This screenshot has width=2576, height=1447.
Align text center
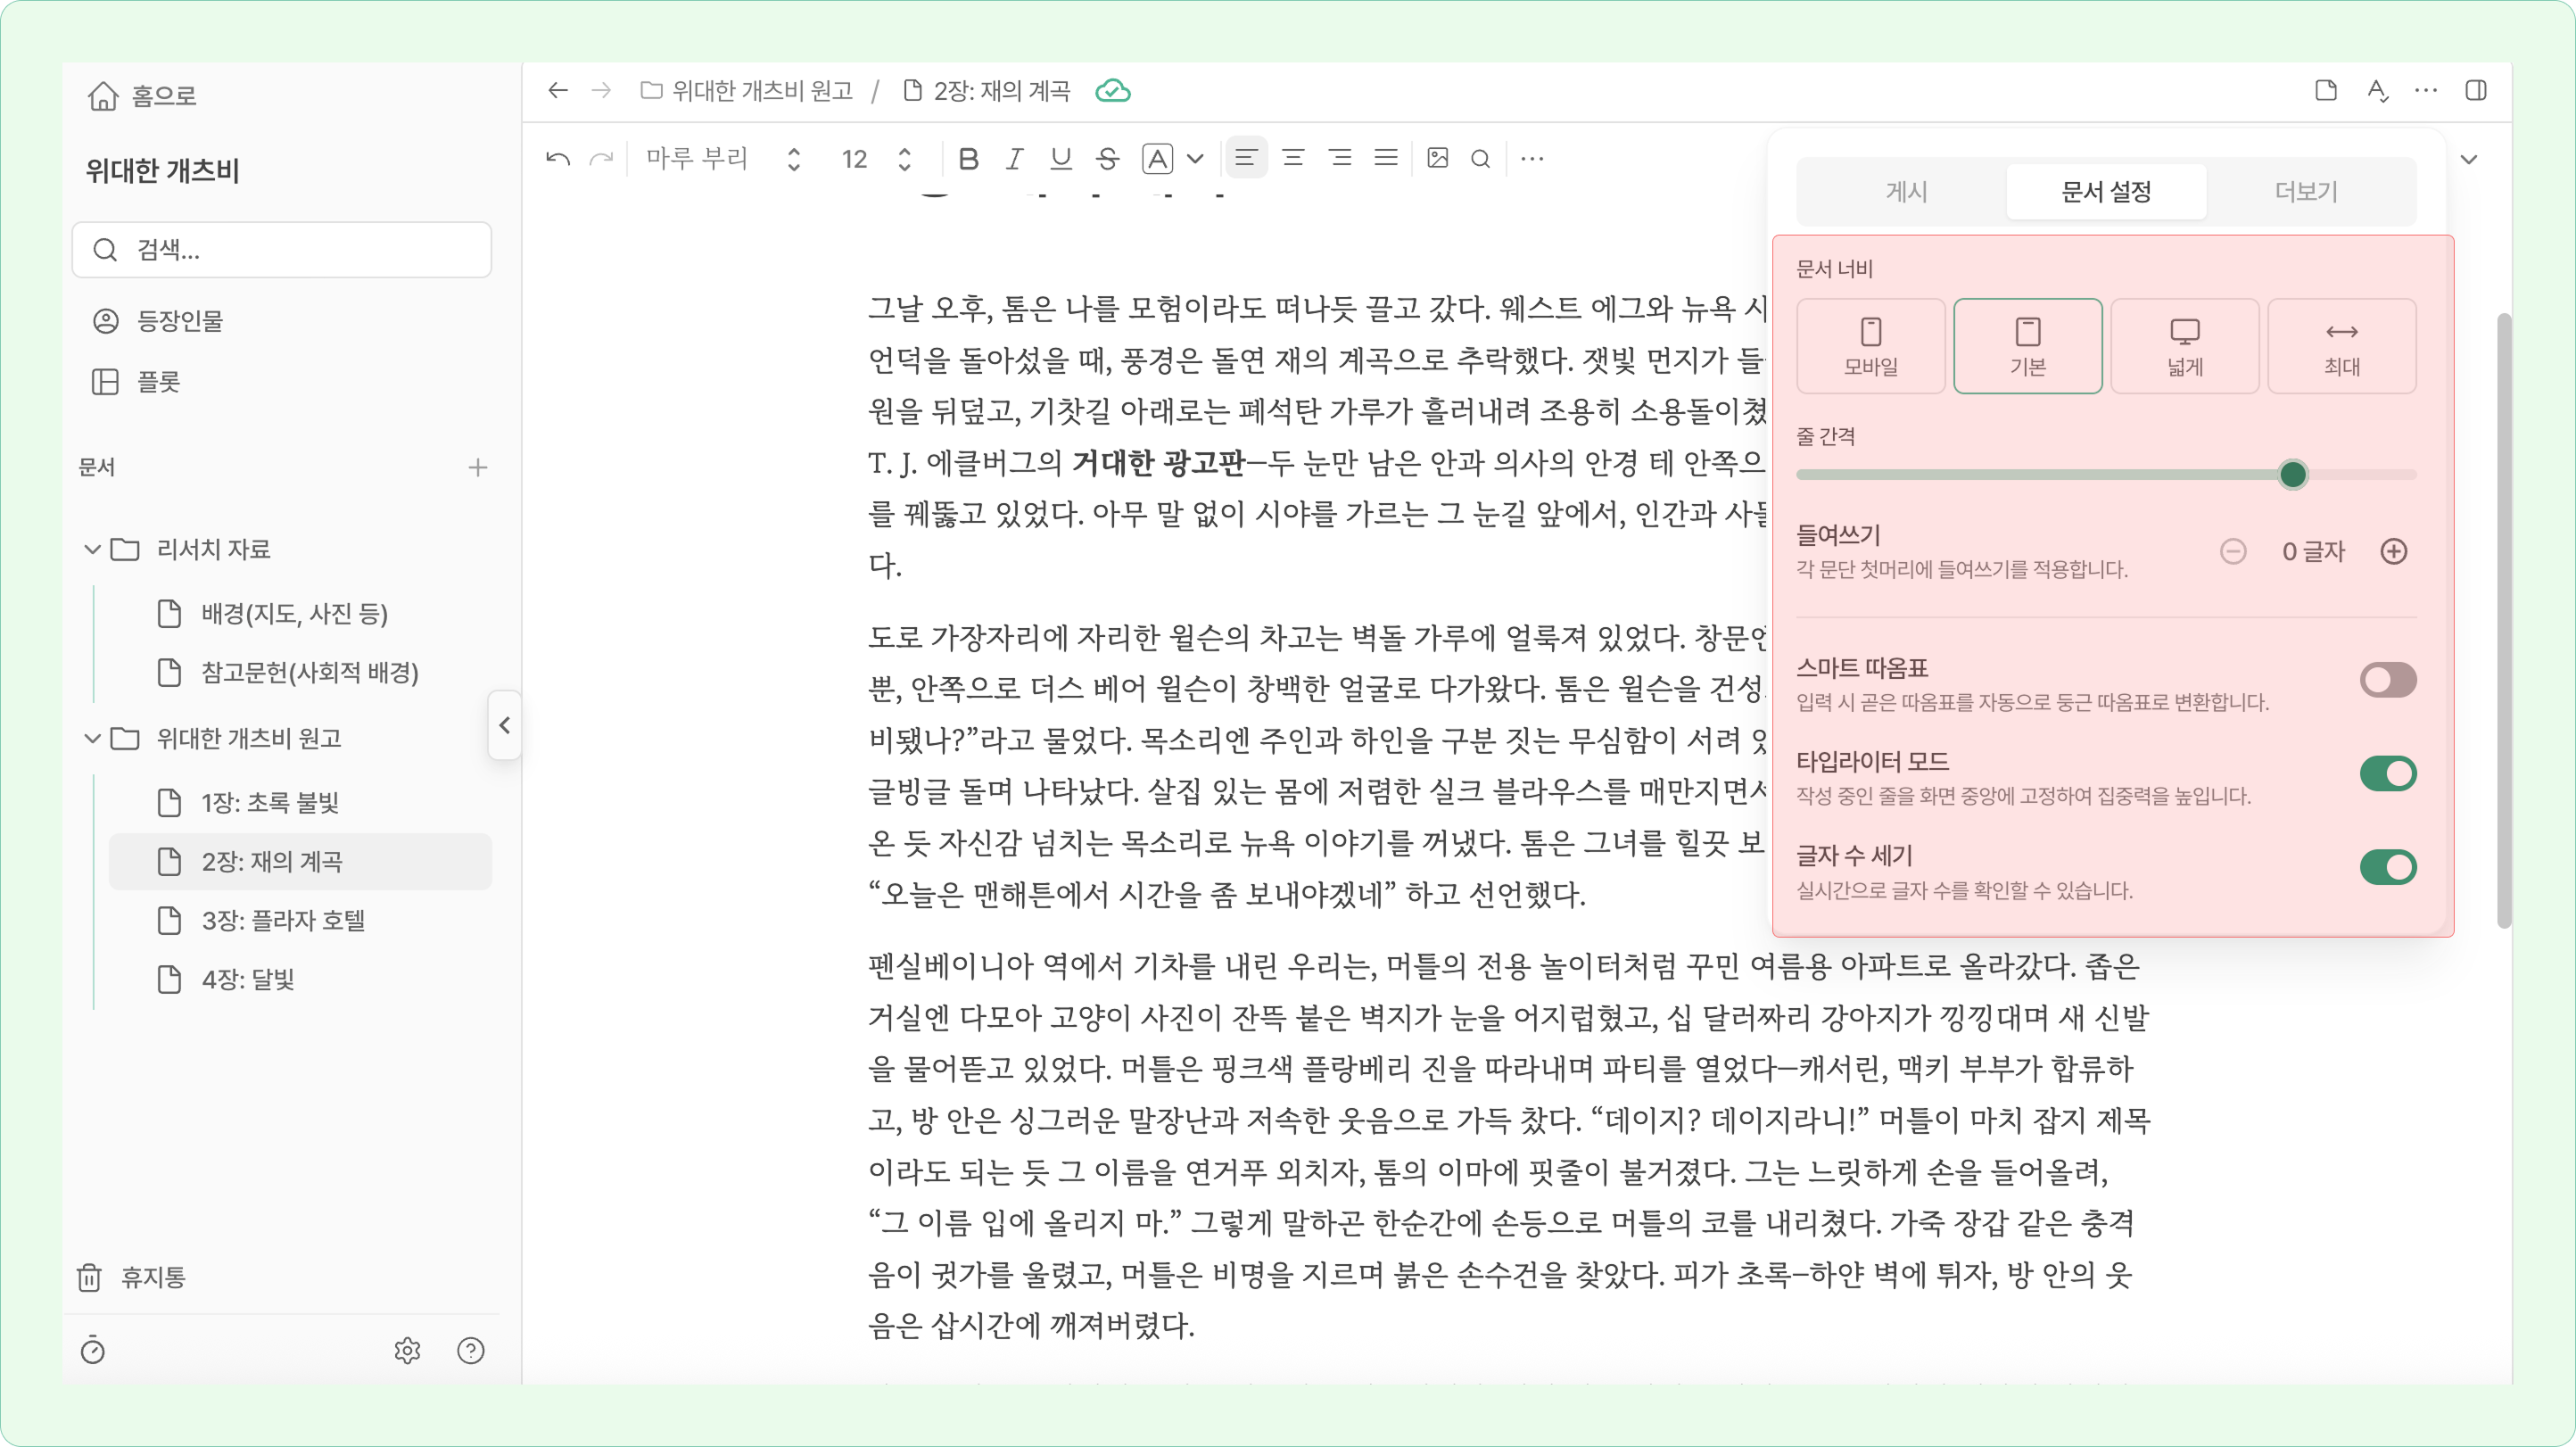(x=1293, y=158)
